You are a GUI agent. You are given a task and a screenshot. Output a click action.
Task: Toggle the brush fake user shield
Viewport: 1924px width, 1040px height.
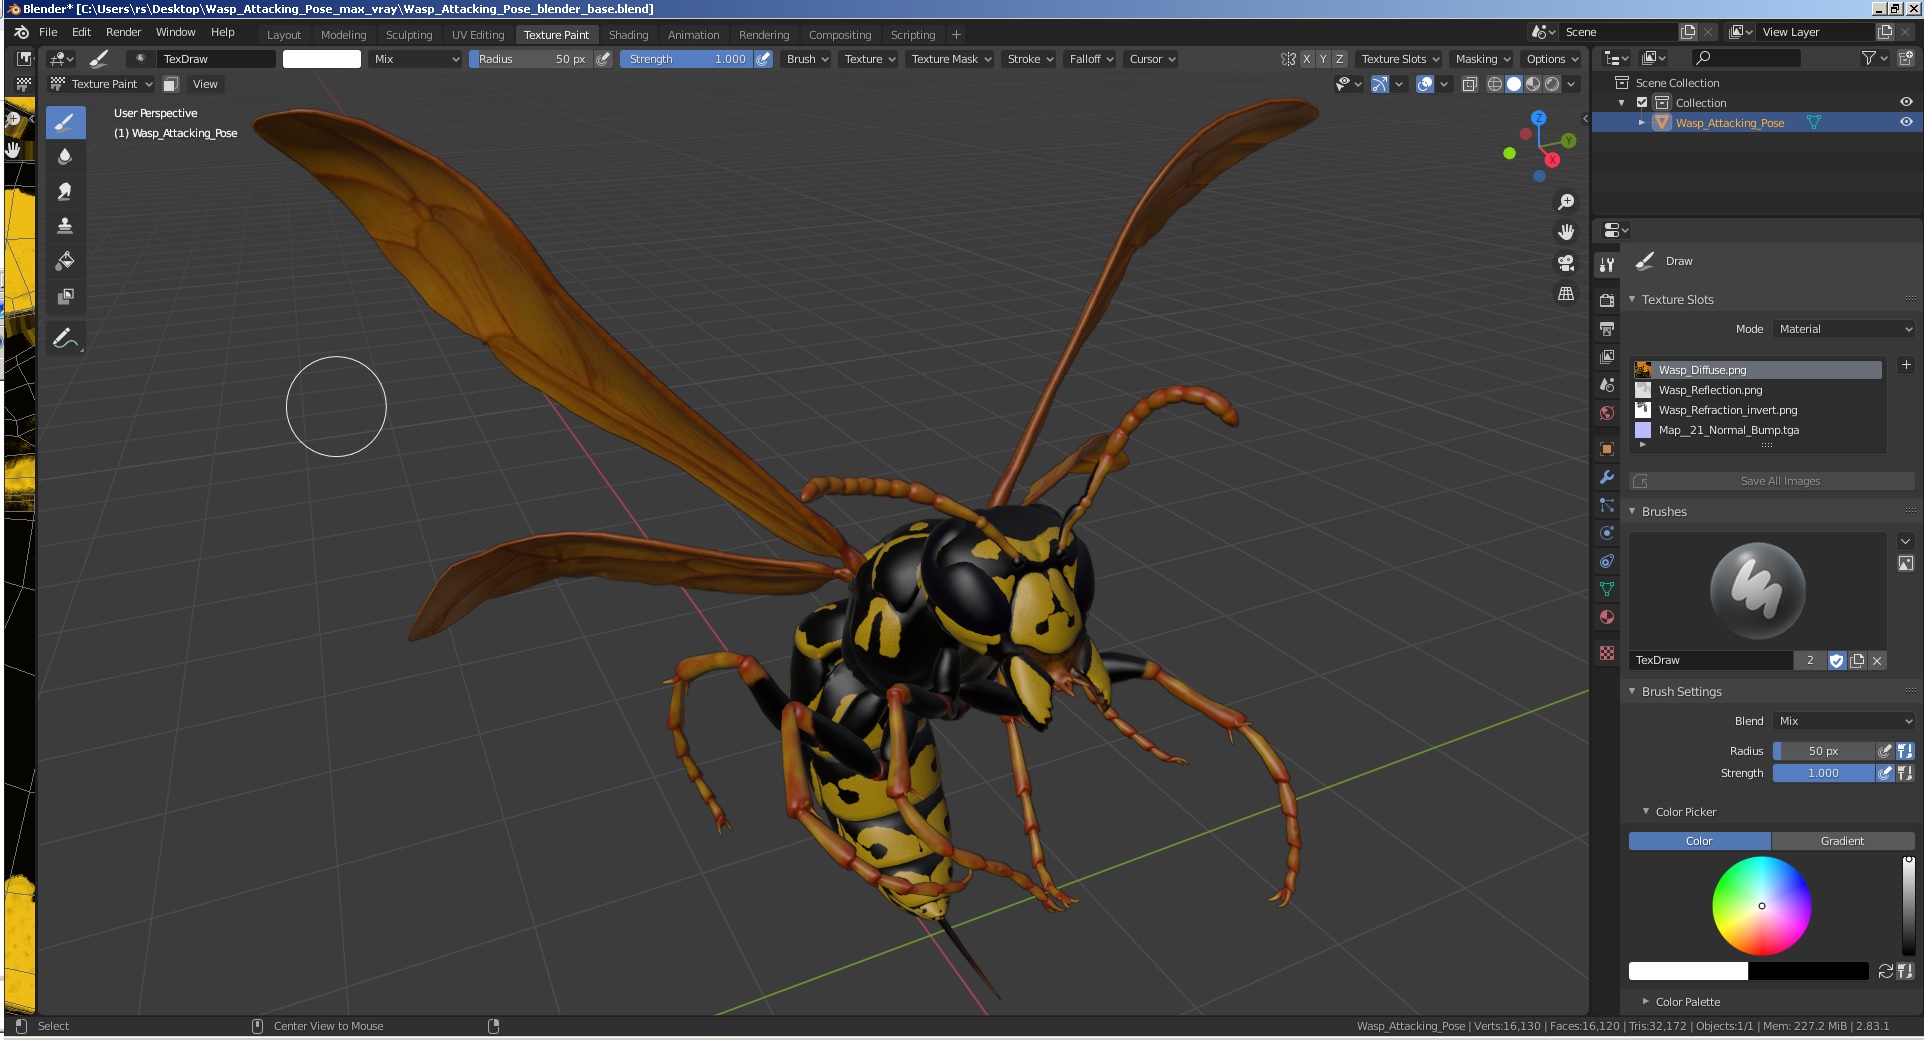coord(1837,660)
